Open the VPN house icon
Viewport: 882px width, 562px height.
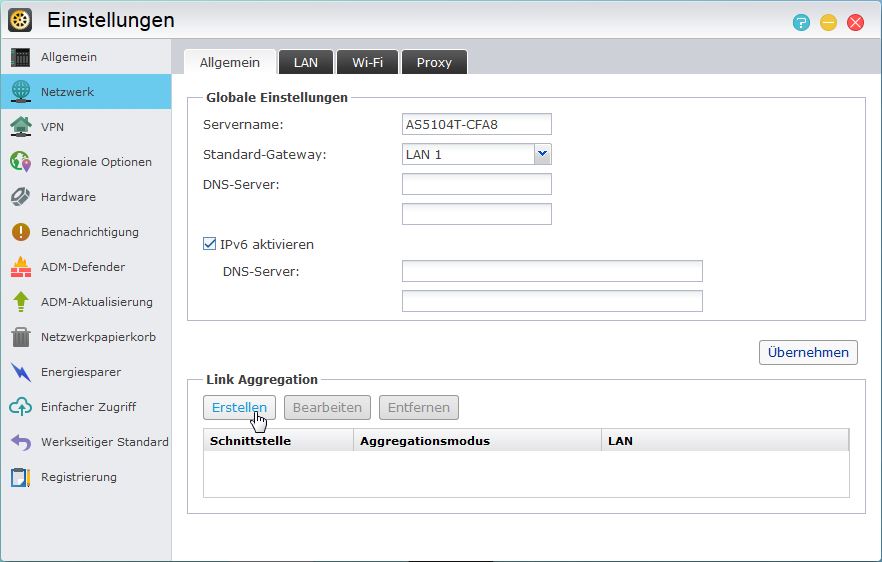coord(21,127)
